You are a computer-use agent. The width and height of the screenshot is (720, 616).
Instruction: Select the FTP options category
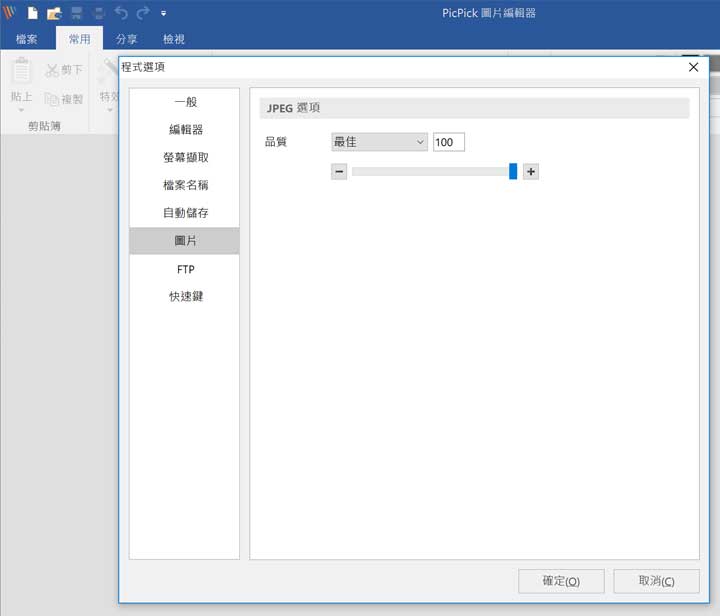(x=186, y=269)
